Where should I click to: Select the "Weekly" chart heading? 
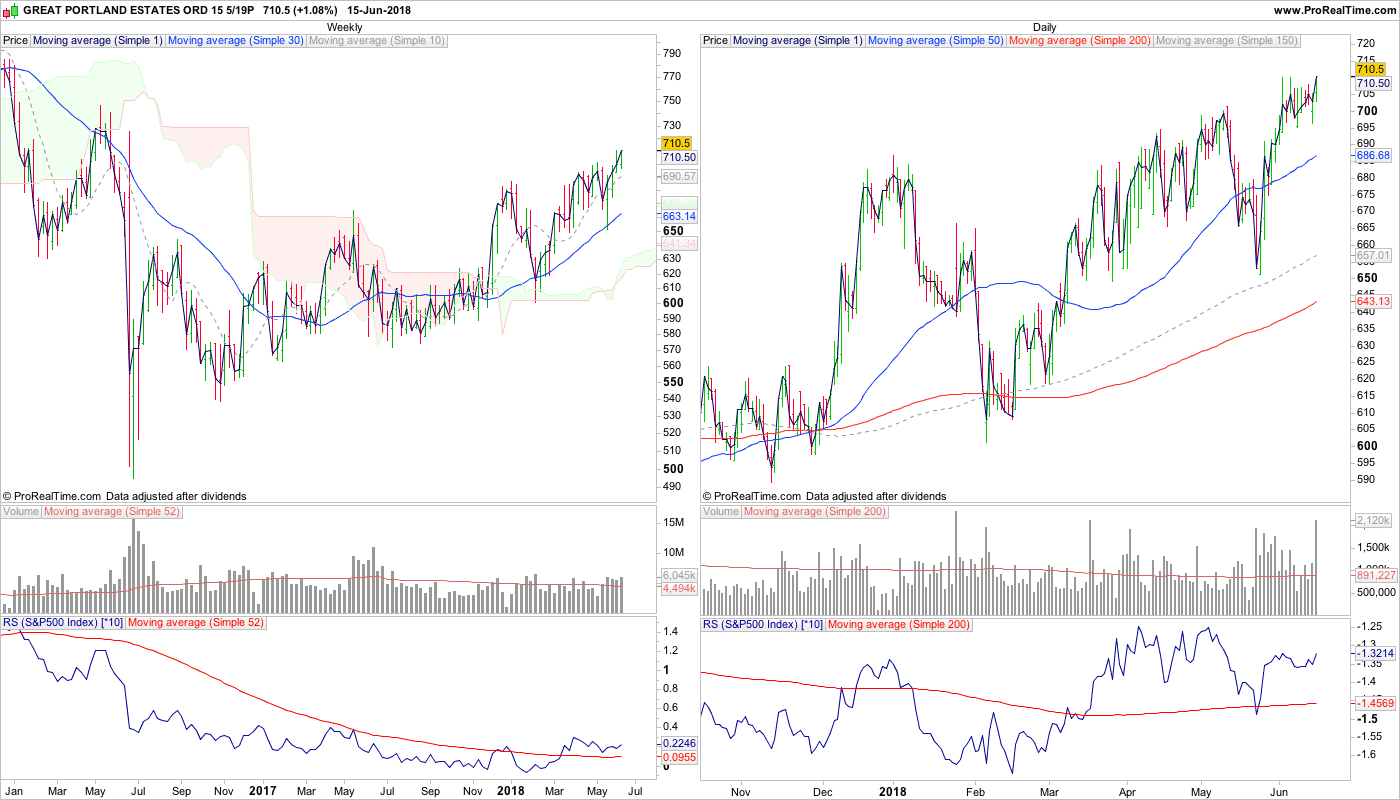345,27
